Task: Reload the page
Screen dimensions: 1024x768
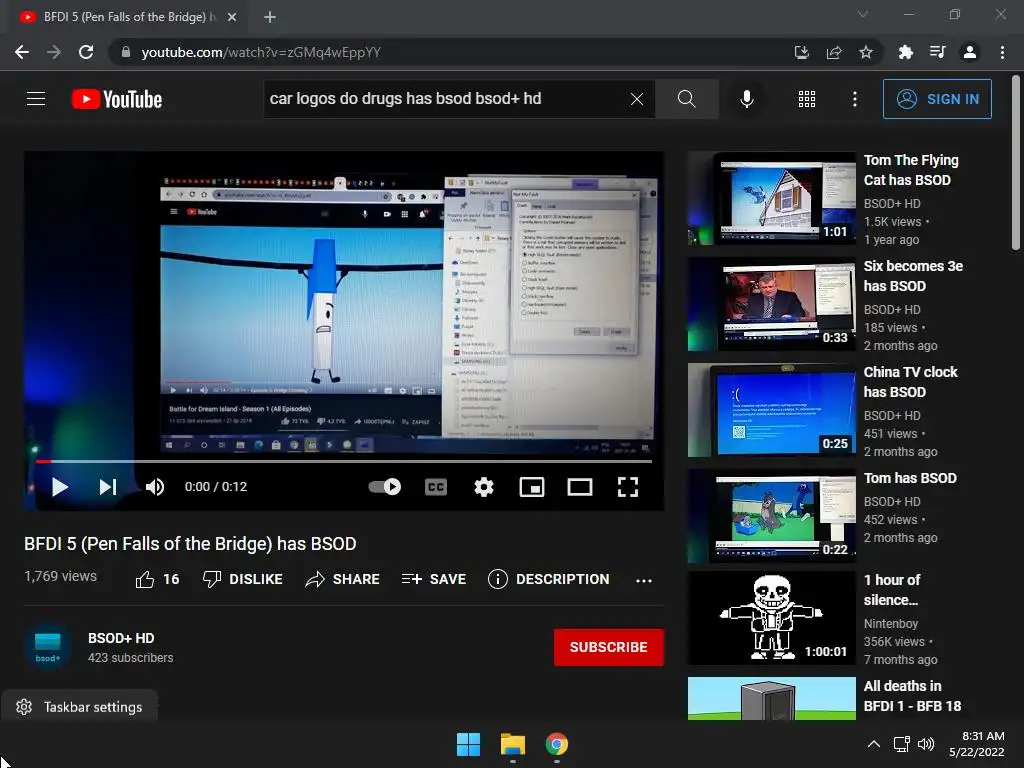Action: click(86, 52)
